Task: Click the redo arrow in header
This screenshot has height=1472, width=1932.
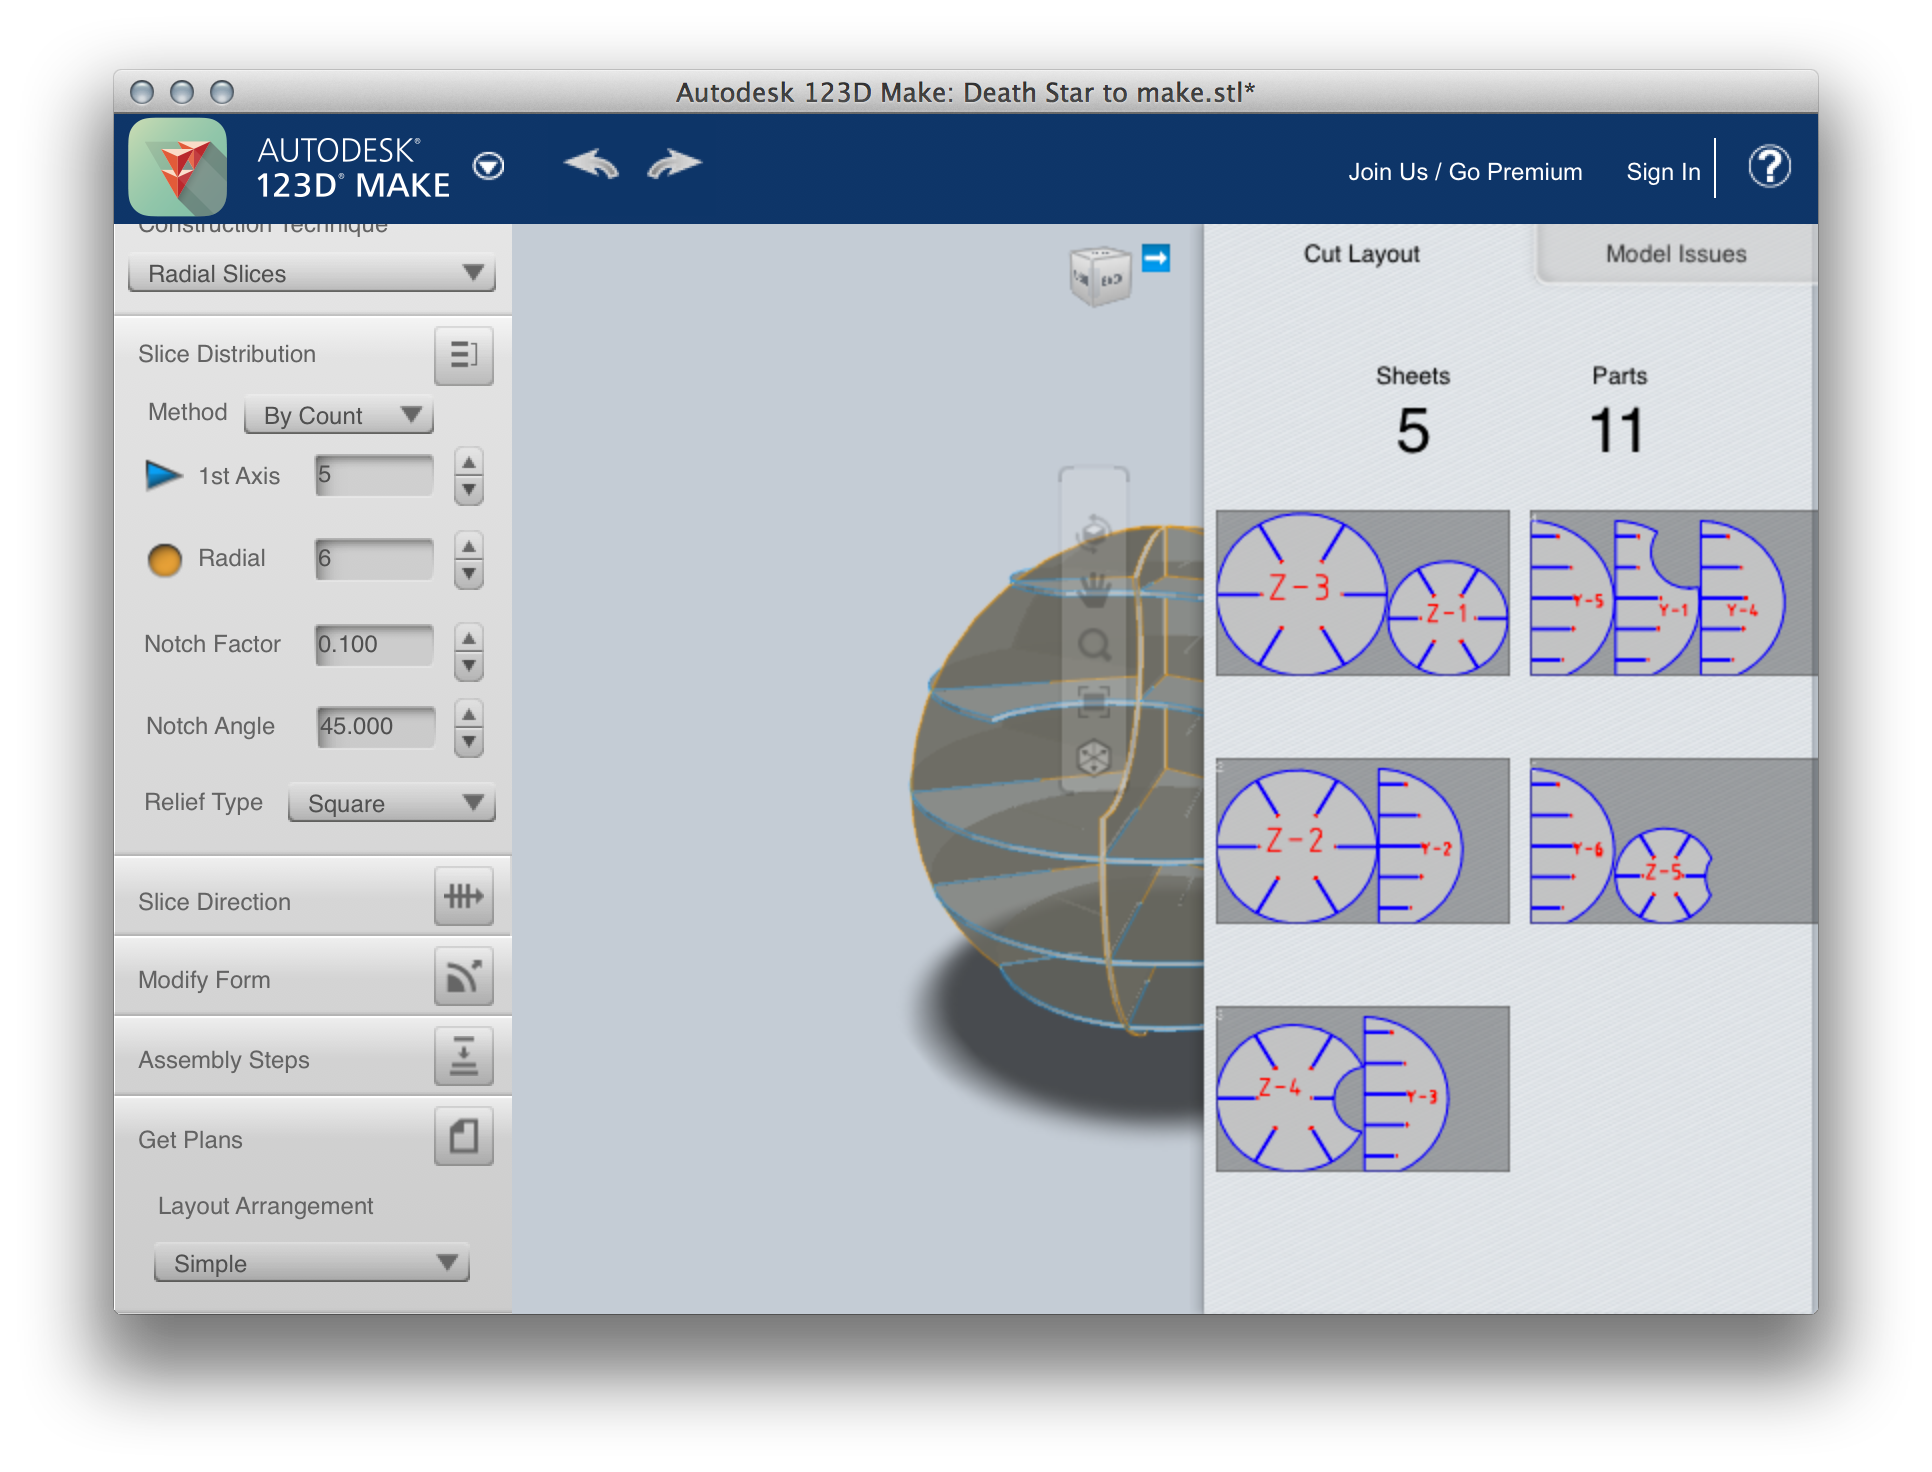Action: [674, 164]
